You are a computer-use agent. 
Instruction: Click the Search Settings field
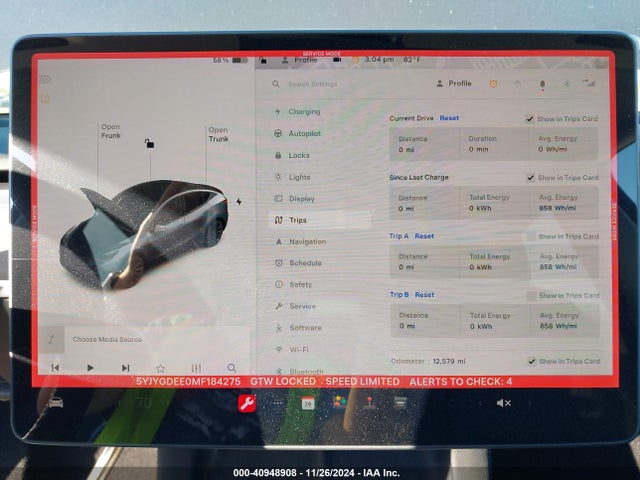(313, 84)
